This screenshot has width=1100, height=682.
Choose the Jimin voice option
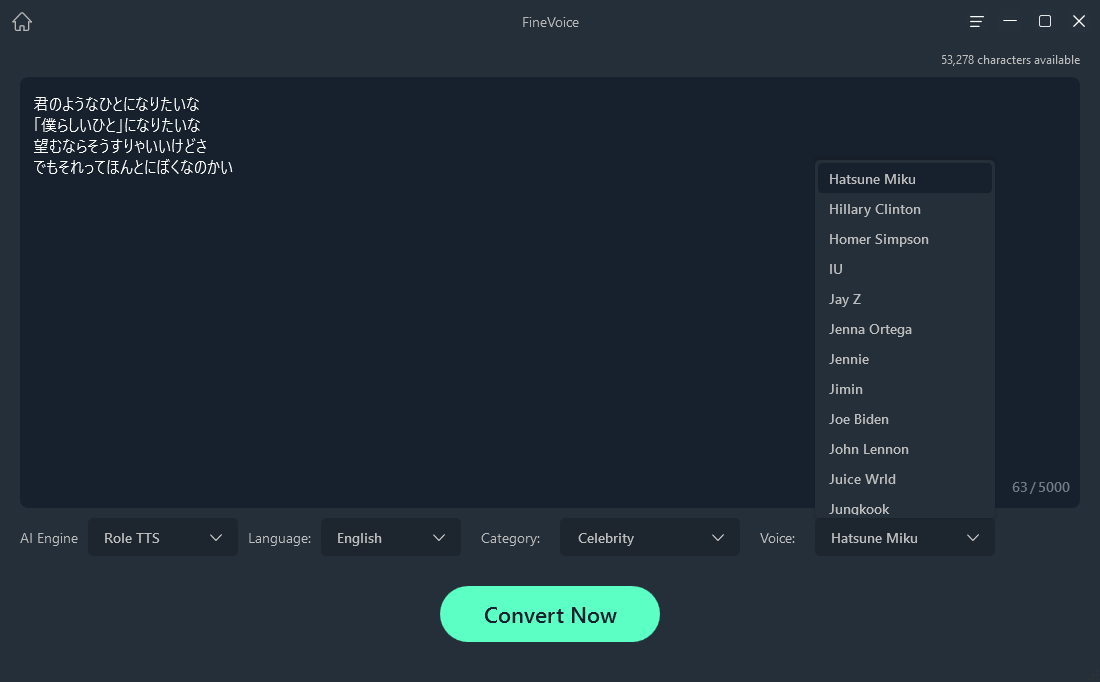(904, 389)
